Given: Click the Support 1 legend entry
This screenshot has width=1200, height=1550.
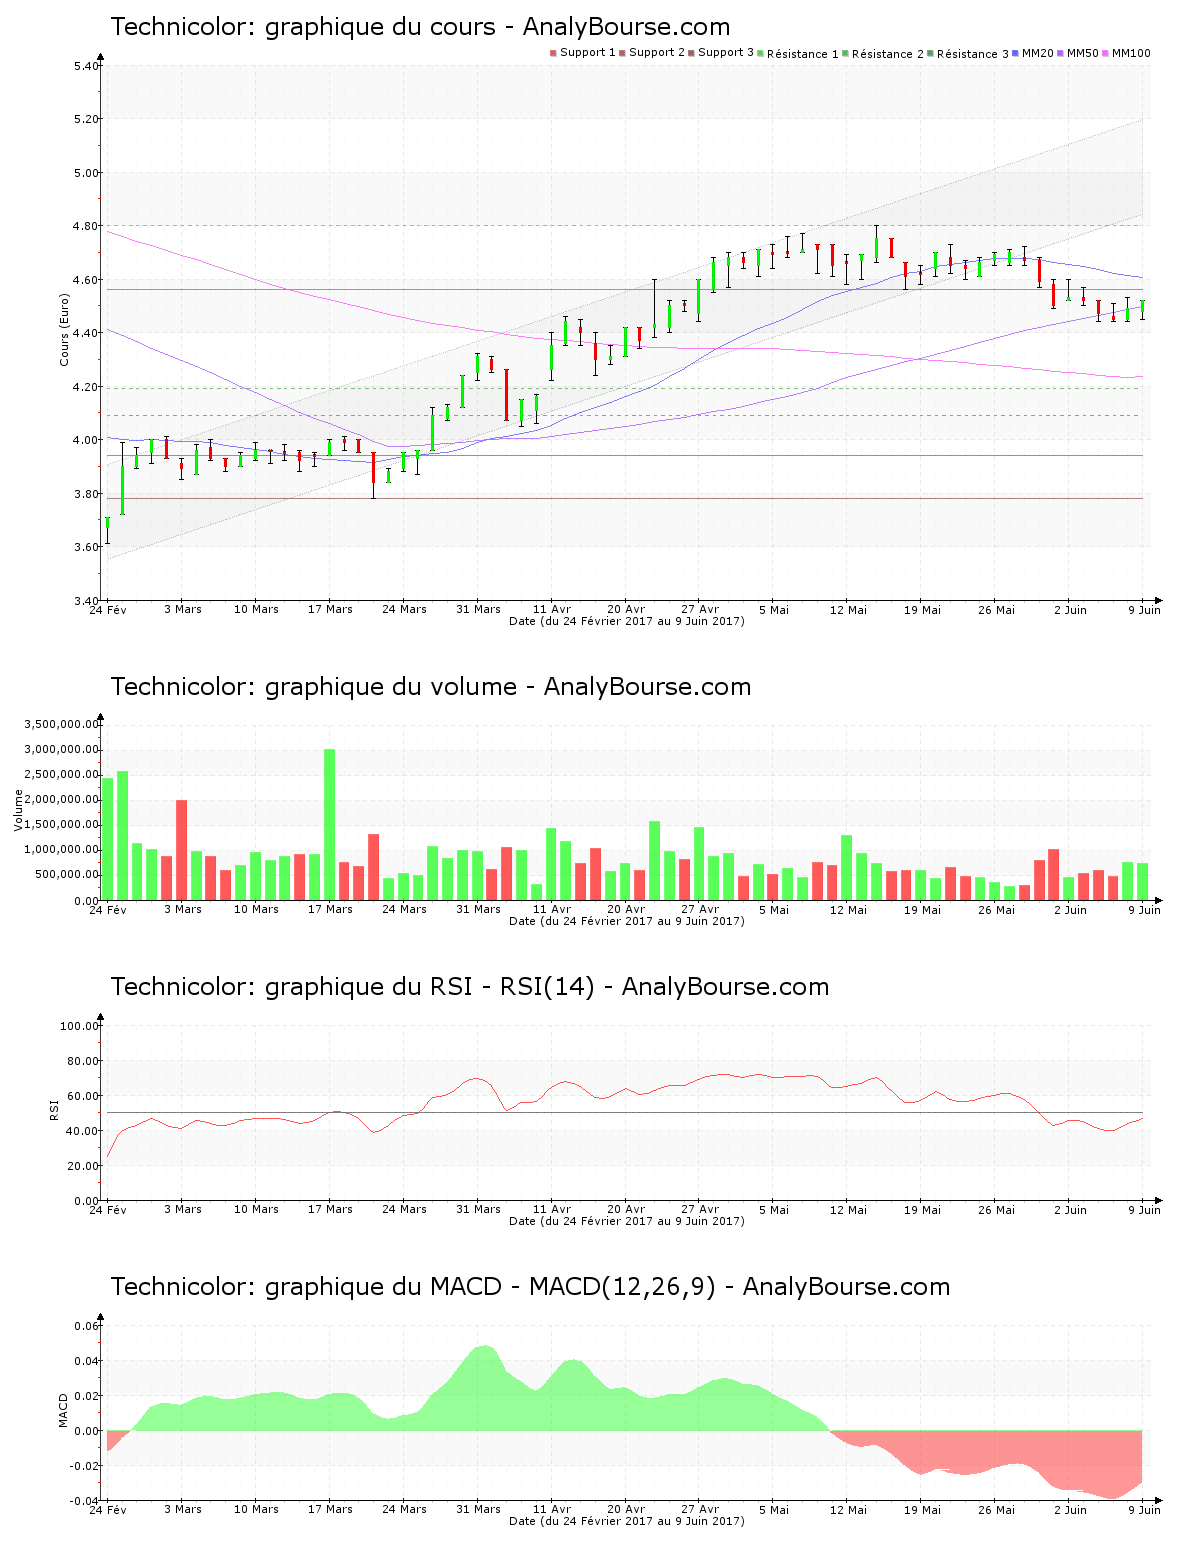Looking at the screenshot, I should (583, 53).
